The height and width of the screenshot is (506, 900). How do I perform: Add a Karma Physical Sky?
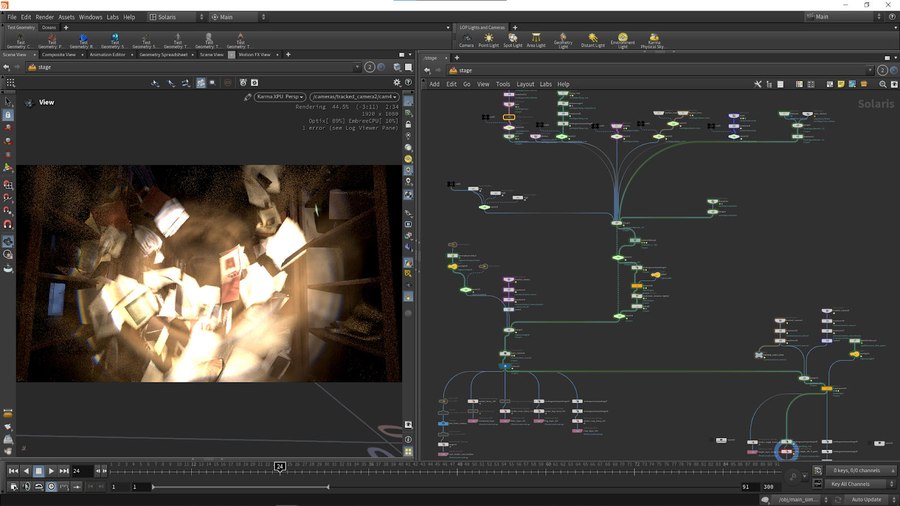click(x=653, y=40)
